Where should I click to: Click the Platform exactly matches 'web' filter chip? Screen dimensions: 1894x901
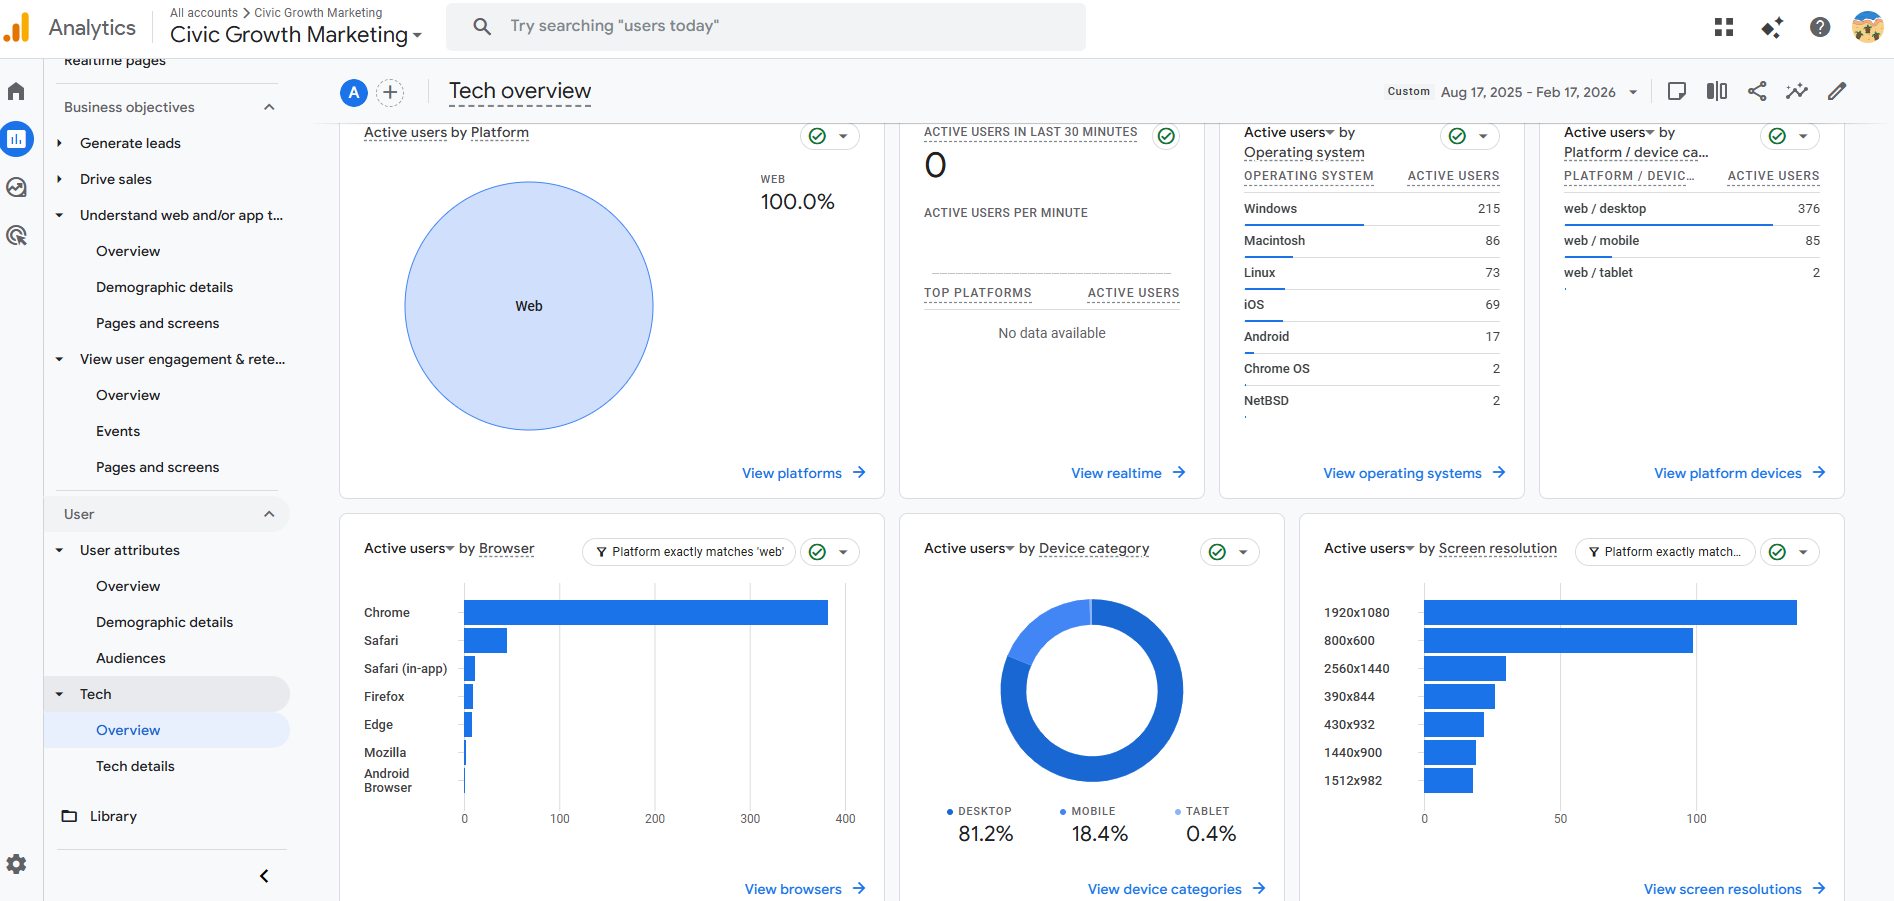click(689, 552)
